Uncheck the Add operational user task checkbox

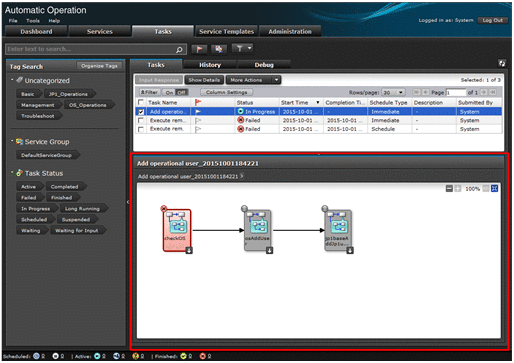click(141, 112)
